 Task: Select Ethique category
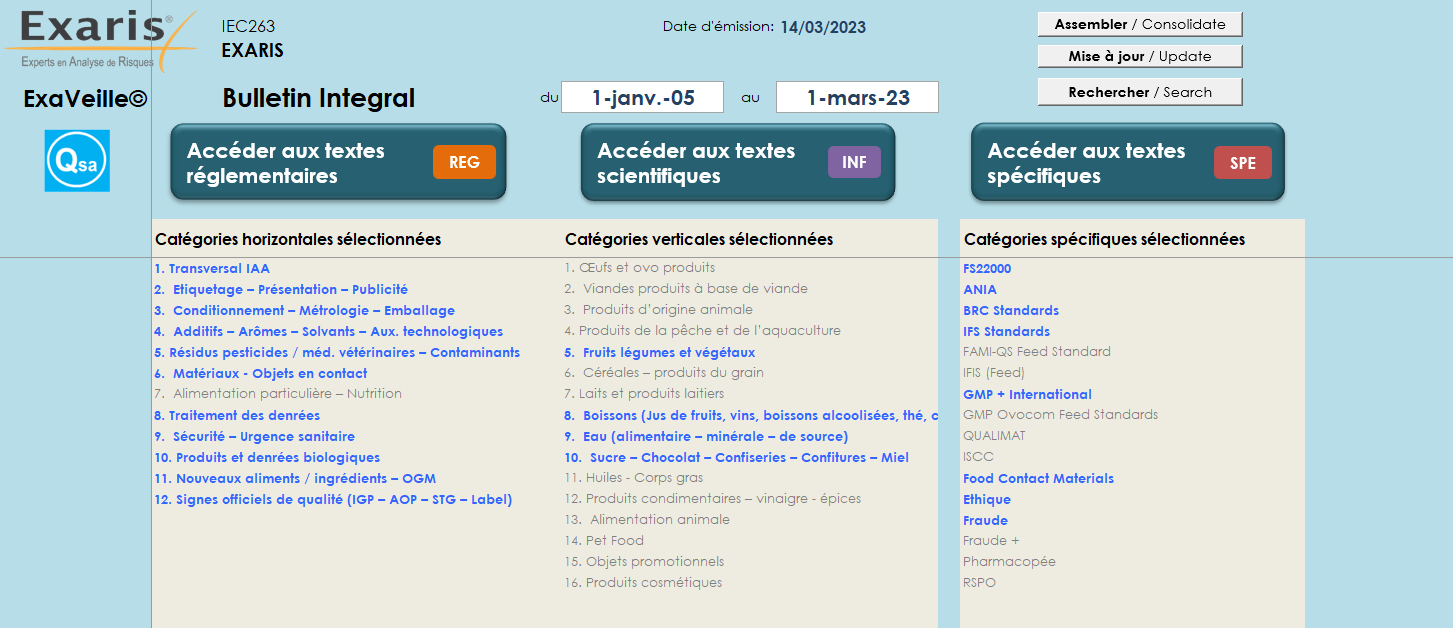point(987,499)
